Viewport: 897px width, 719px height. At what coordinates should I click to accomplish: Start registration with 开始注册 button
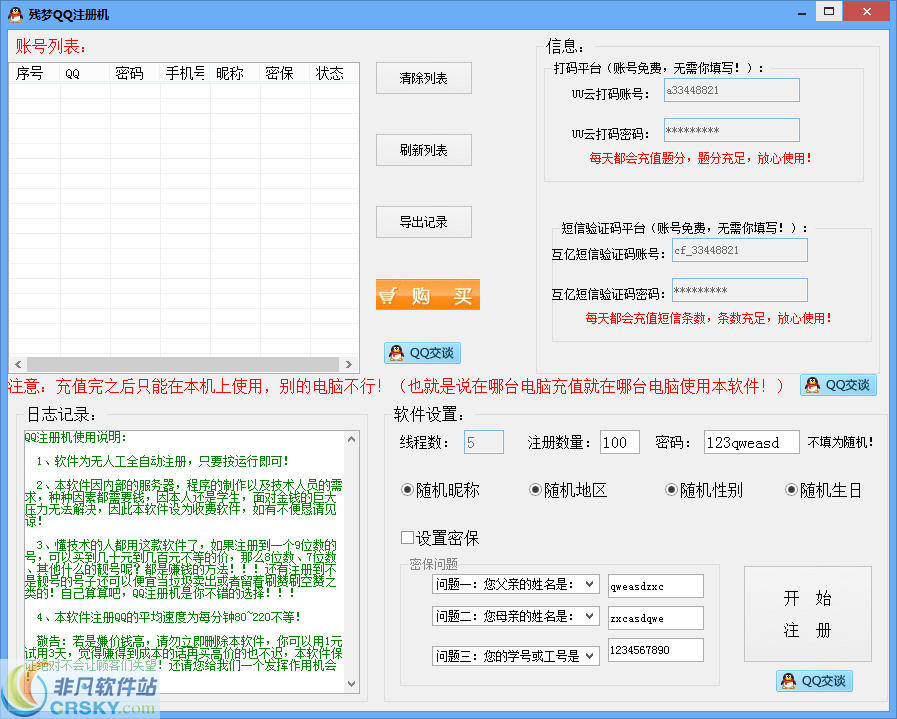click(807, 614)
